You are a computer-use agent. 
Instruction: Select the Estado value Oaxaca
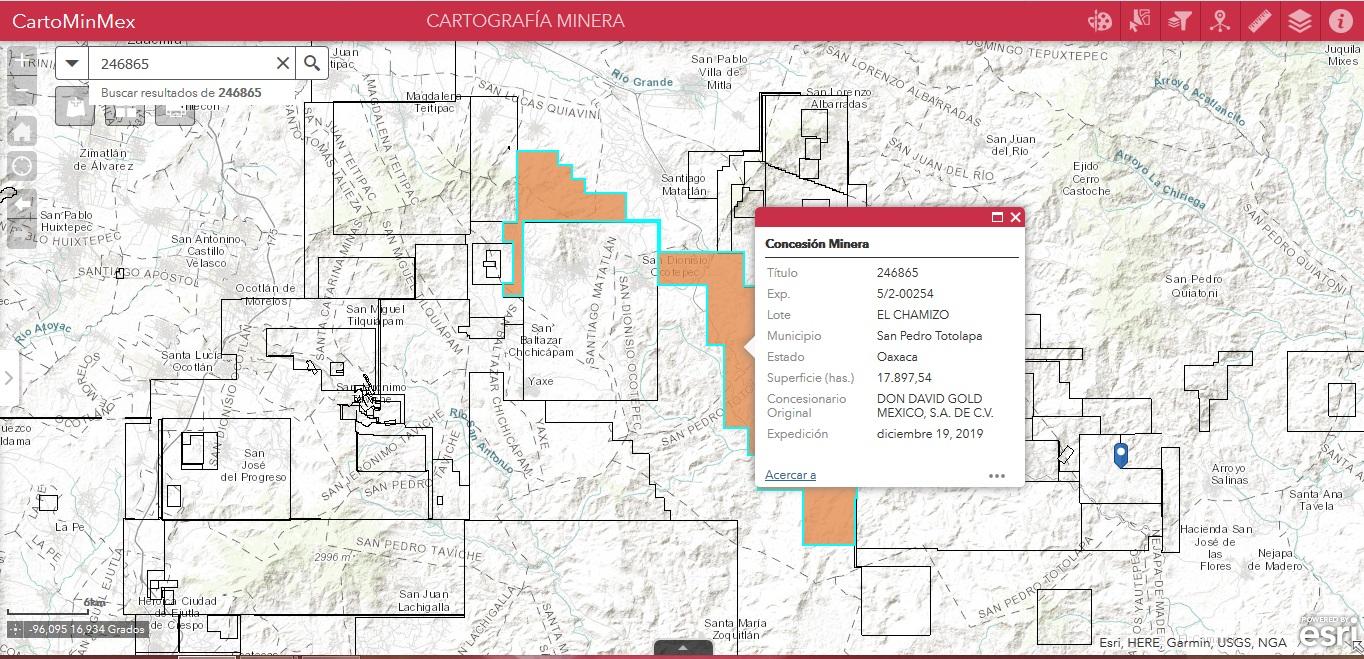[x=897, y=357]
